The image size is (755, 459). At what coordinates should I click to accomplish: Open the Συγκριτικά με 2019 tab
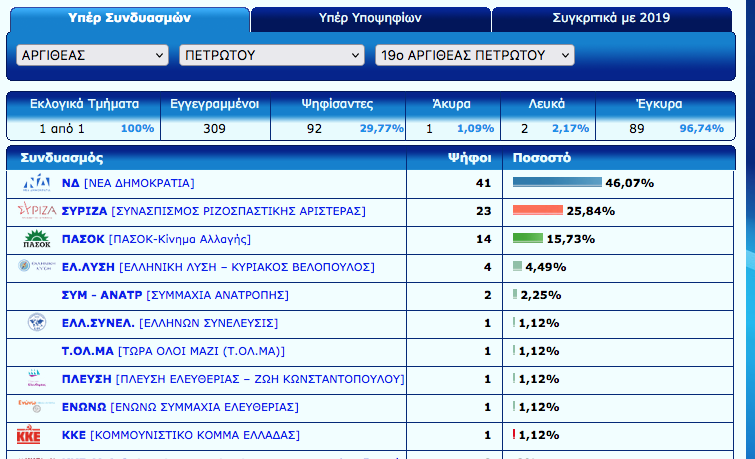tap(611, 18)
